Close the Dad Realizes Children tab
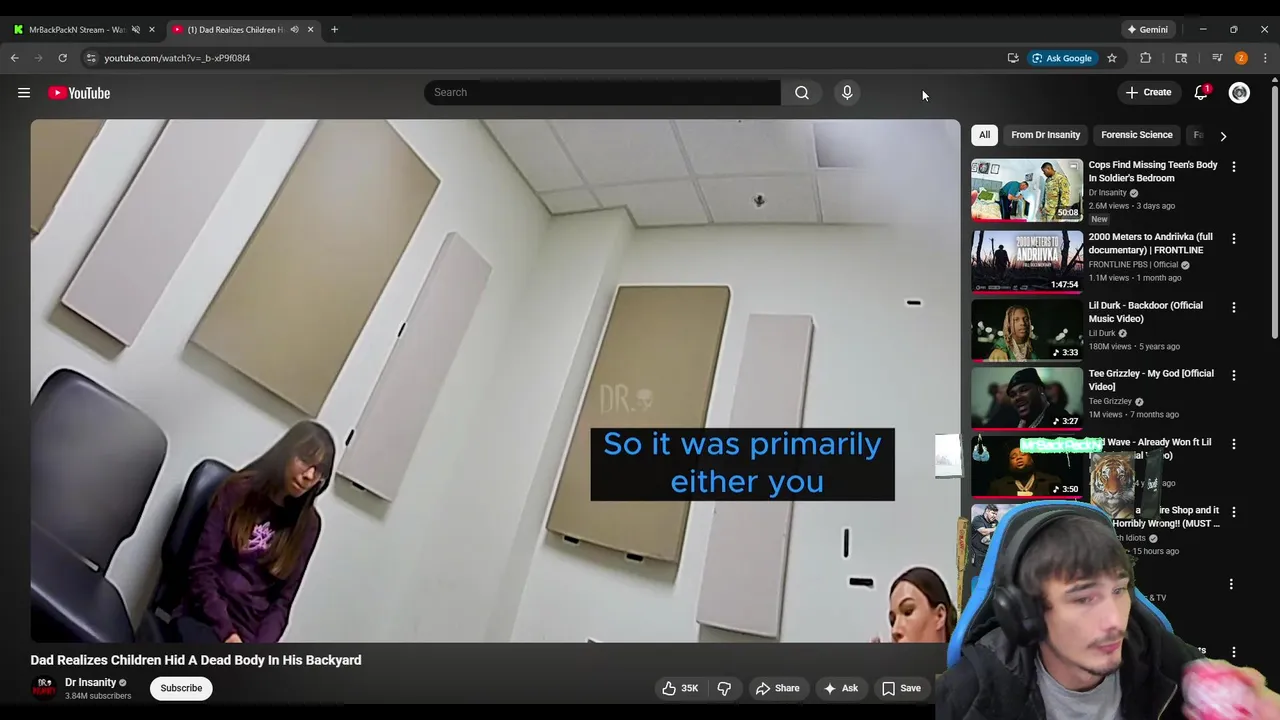This screenshot has width=1280, height=720. click(x=310, y=30)
